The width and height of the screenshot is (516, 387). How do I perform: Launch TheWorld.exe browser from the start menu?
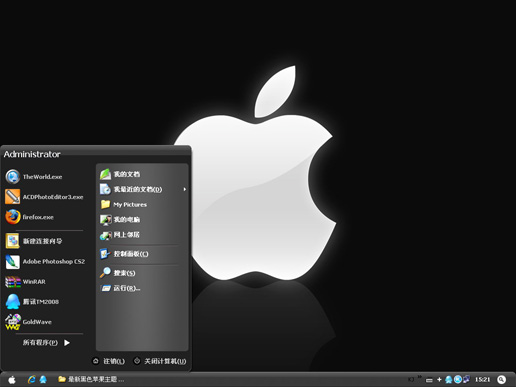35,177
